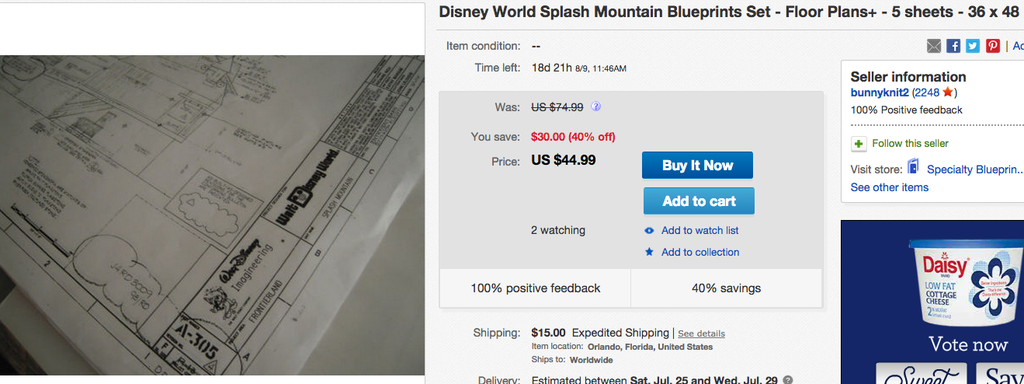
Task: Click the question mark help icon beside $74.99
Action: coord(596,107)
